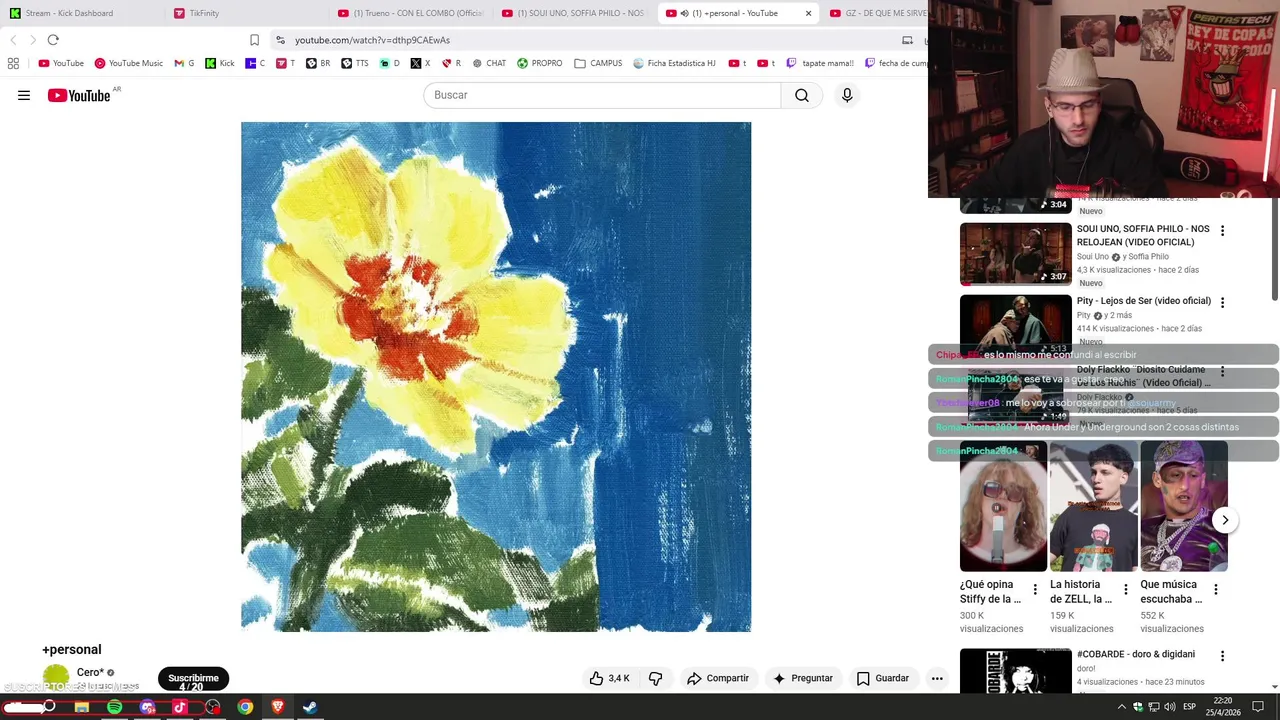The width and height of the screenshot is (1280, 720).
Task: Open options for #COBARDE video
Action: [1222, 656]
